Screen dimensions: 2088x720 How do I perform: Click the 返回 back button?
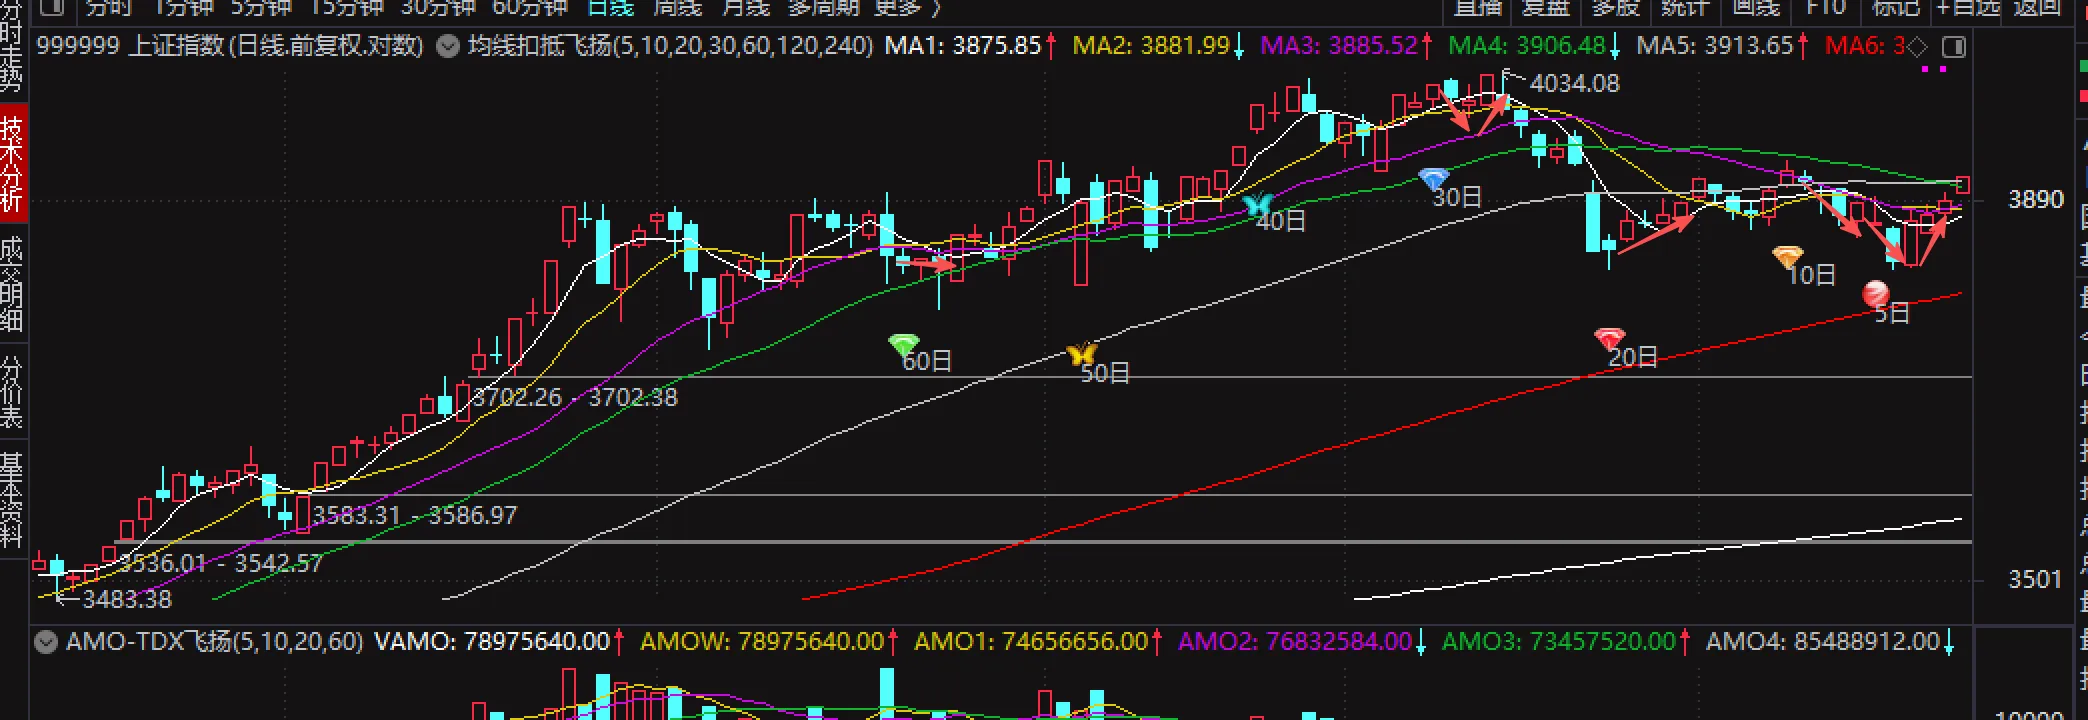click(2037, 8)
